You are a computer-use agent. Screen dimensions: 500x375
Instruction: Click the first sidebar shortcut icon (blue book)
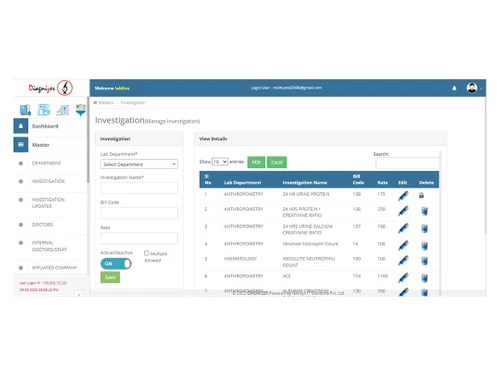click(x=25, y=110)
